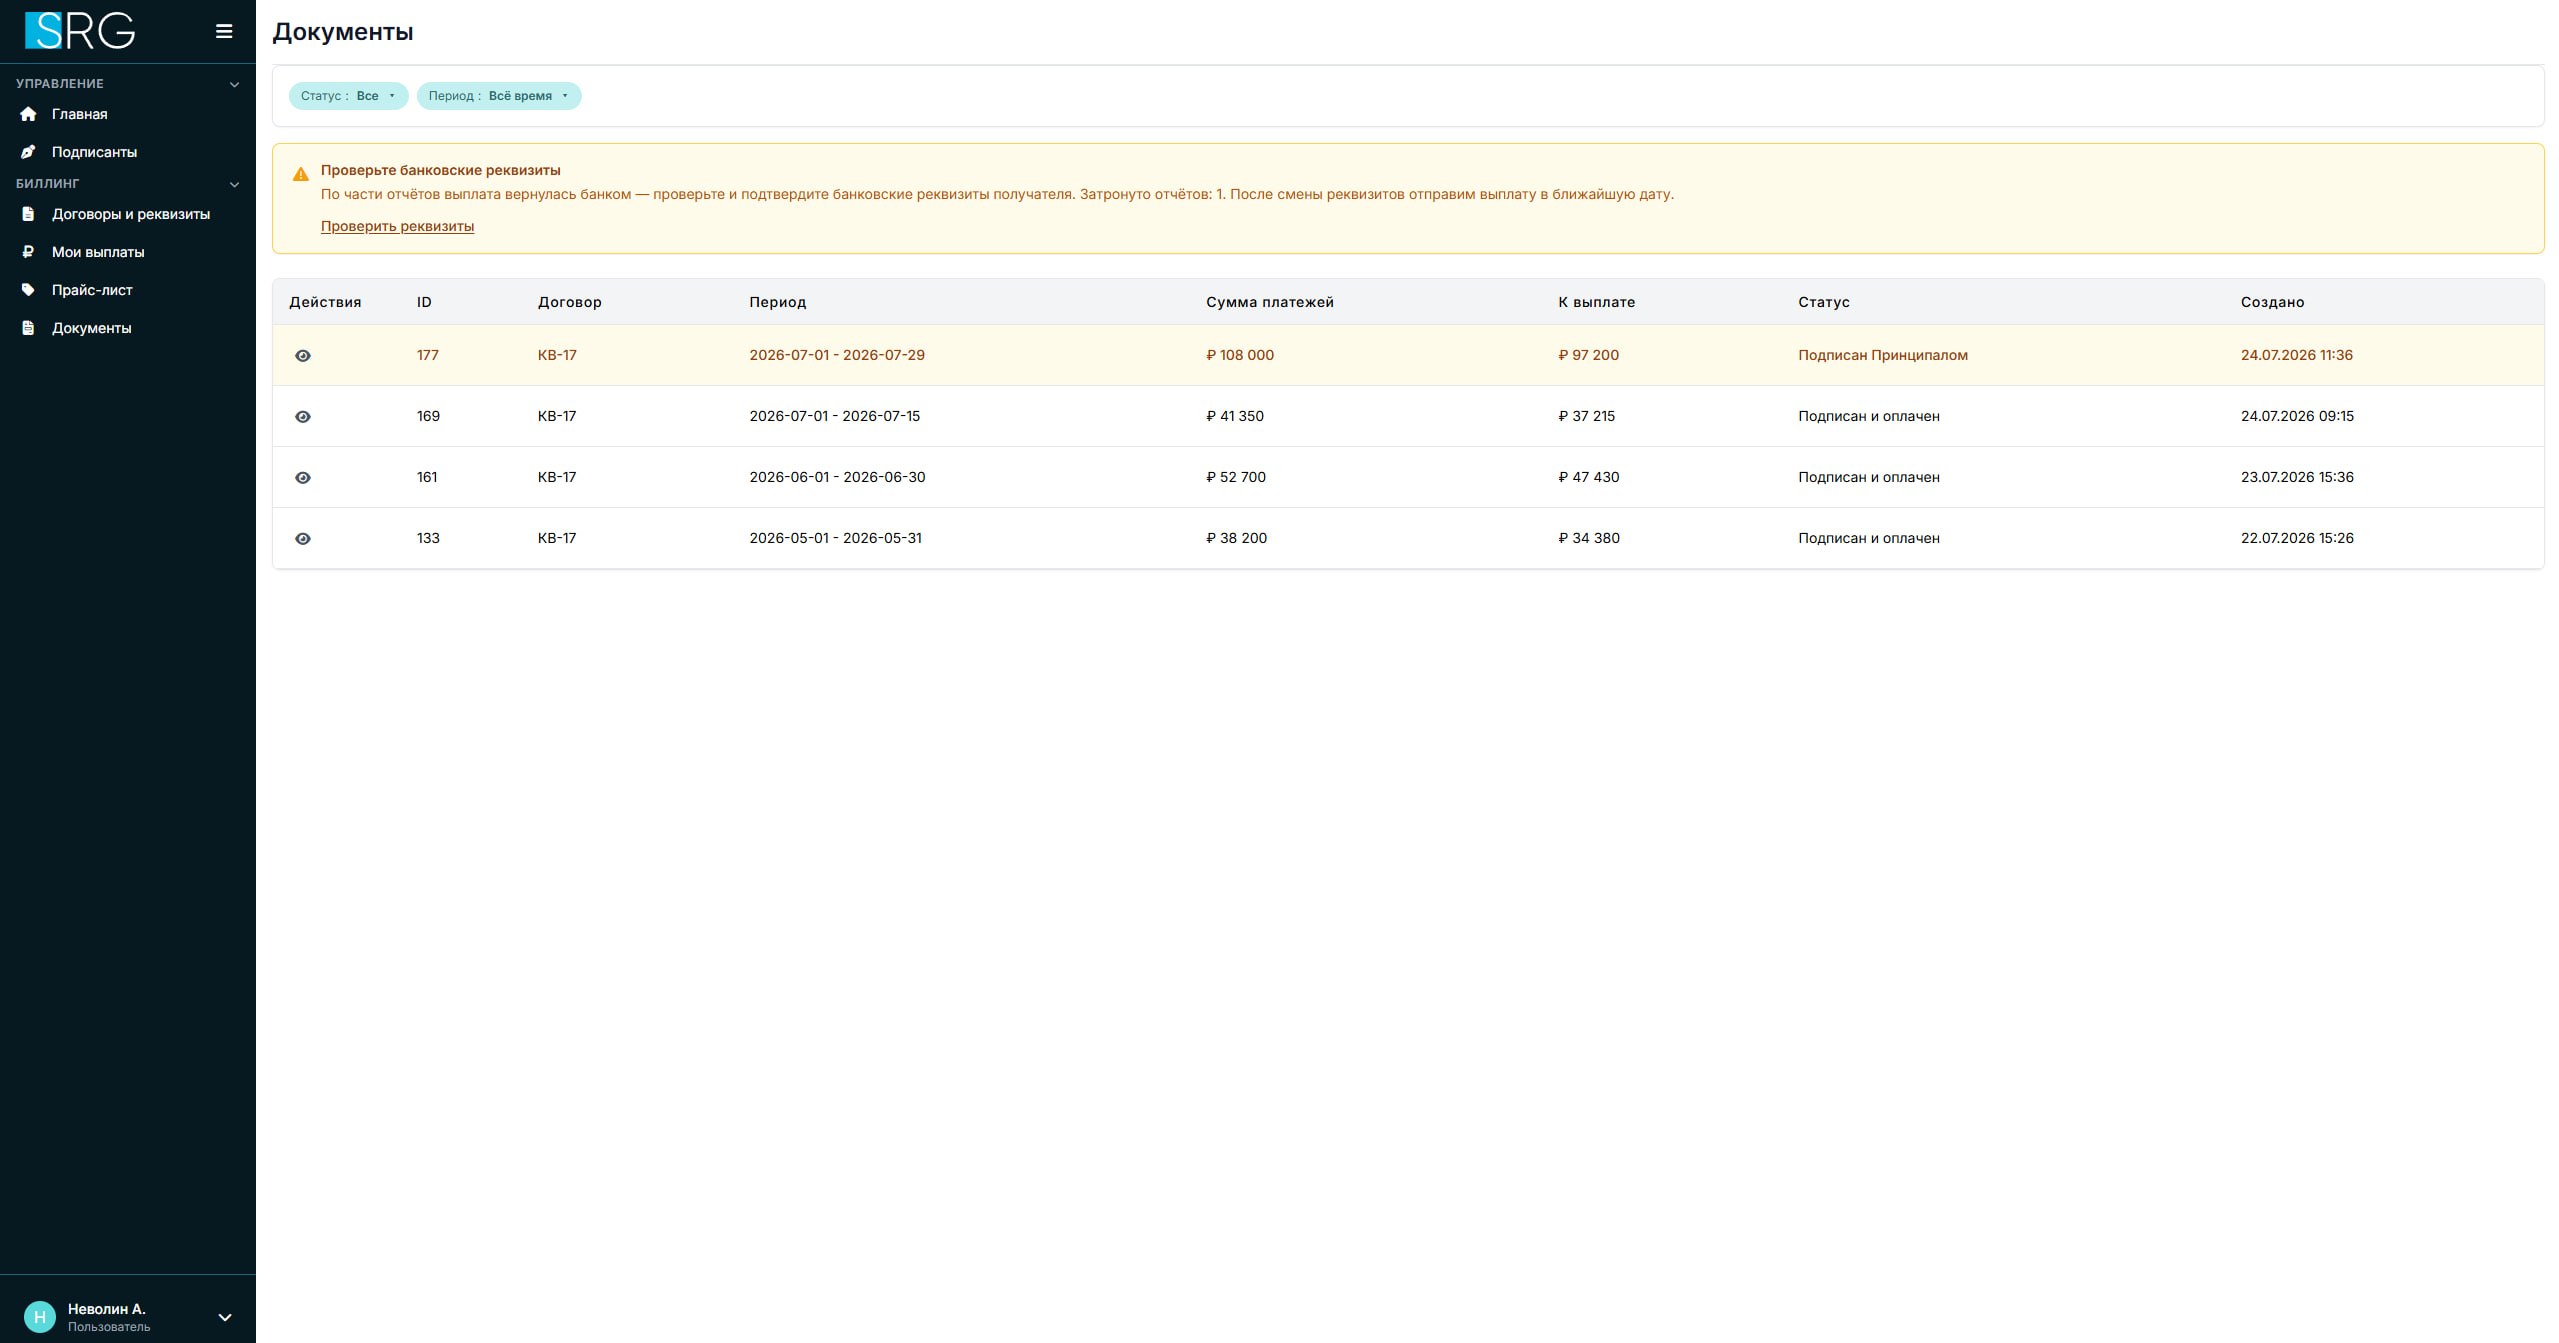This screenshot has width=2559, height=1343.
Task: Click the Статус column header
Action: click(x=1823, y=302)
